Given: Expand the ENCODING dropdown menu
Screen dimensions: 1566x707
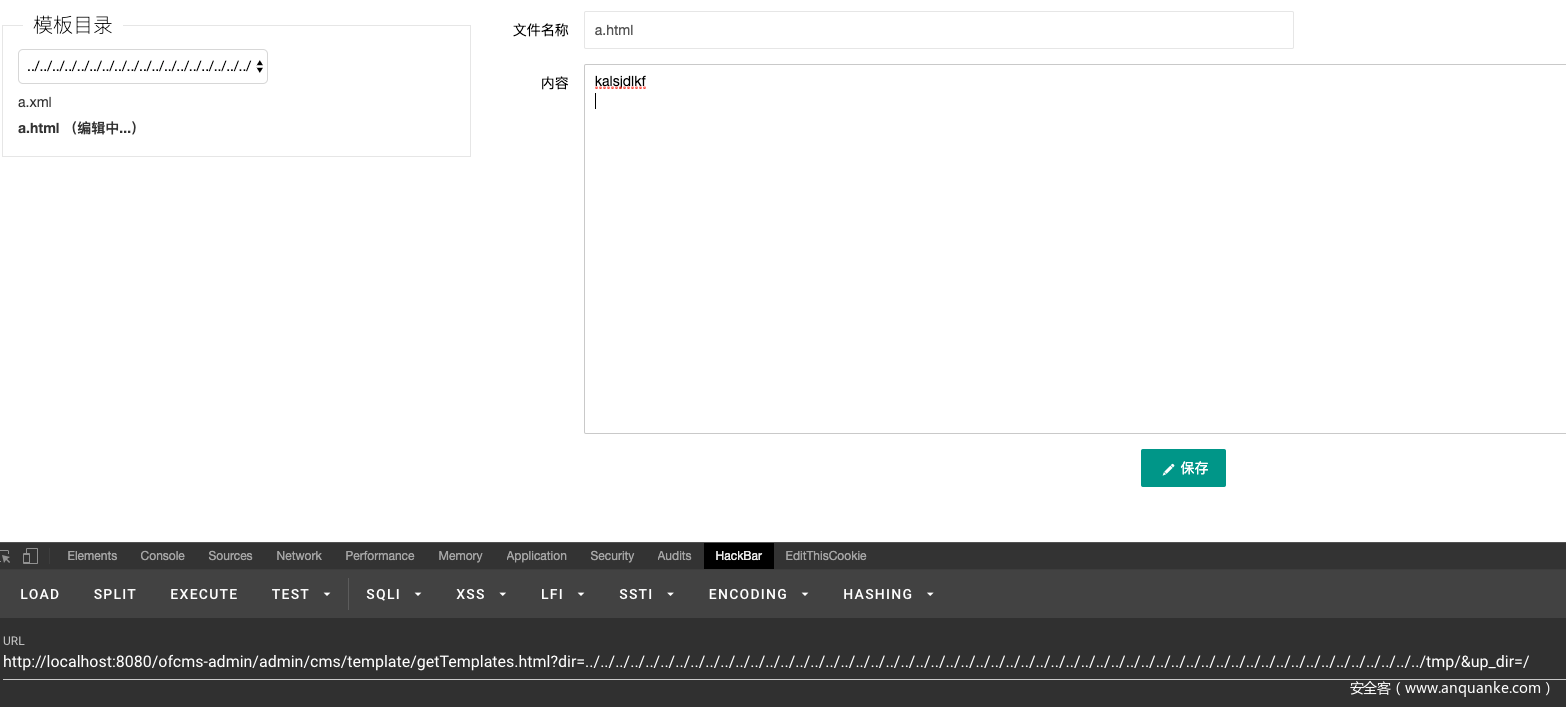Looking at the screenshot, I should (x=758, y=594).
